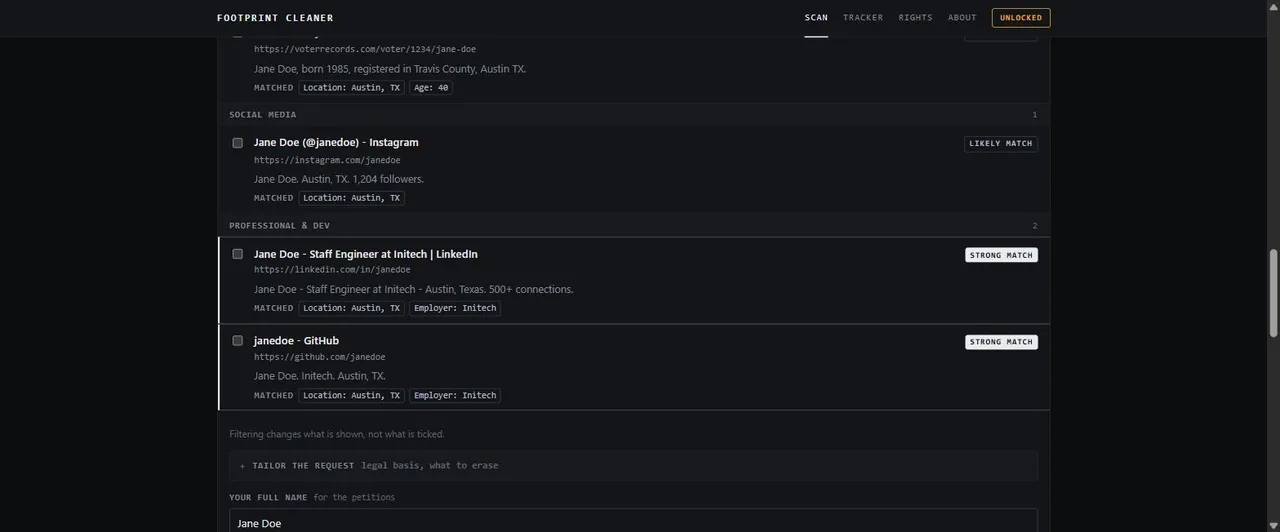The image size is (1280, 532).
Task: Click the Jane Doe (@janedoe) - Instagram title
Action: coord(336,143)
